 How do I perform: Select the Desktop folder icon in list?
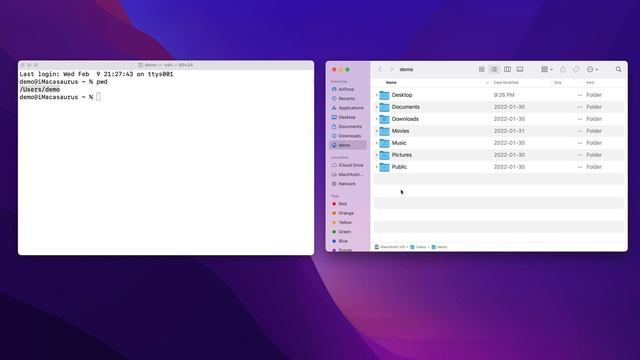384,95
